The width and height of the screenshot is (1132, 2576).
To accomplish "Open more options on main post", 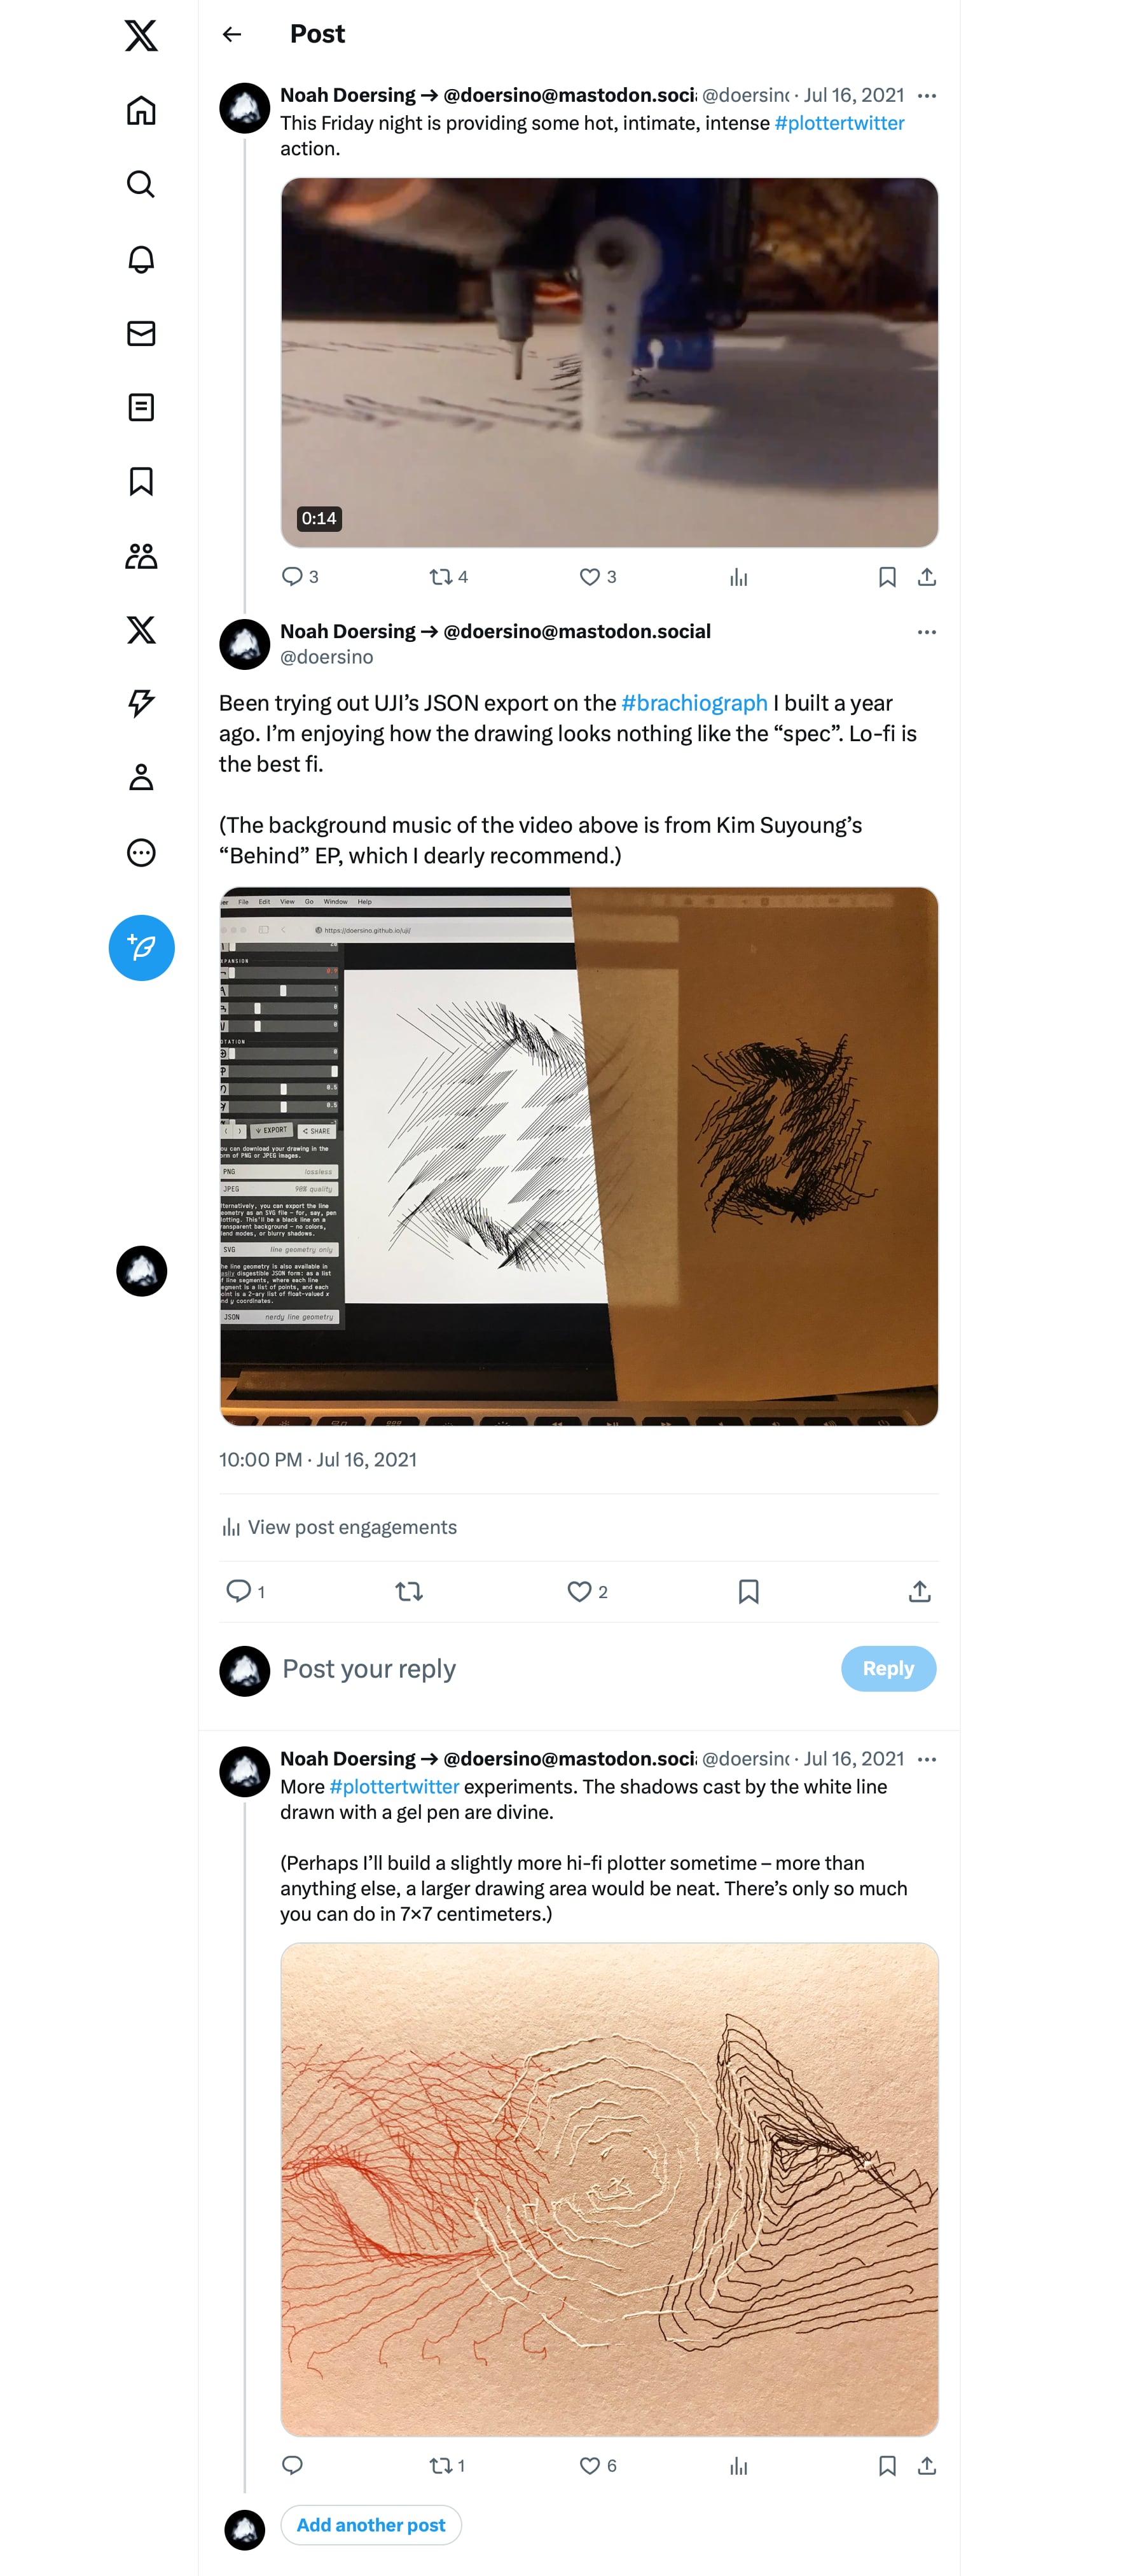I will point(926,632).
